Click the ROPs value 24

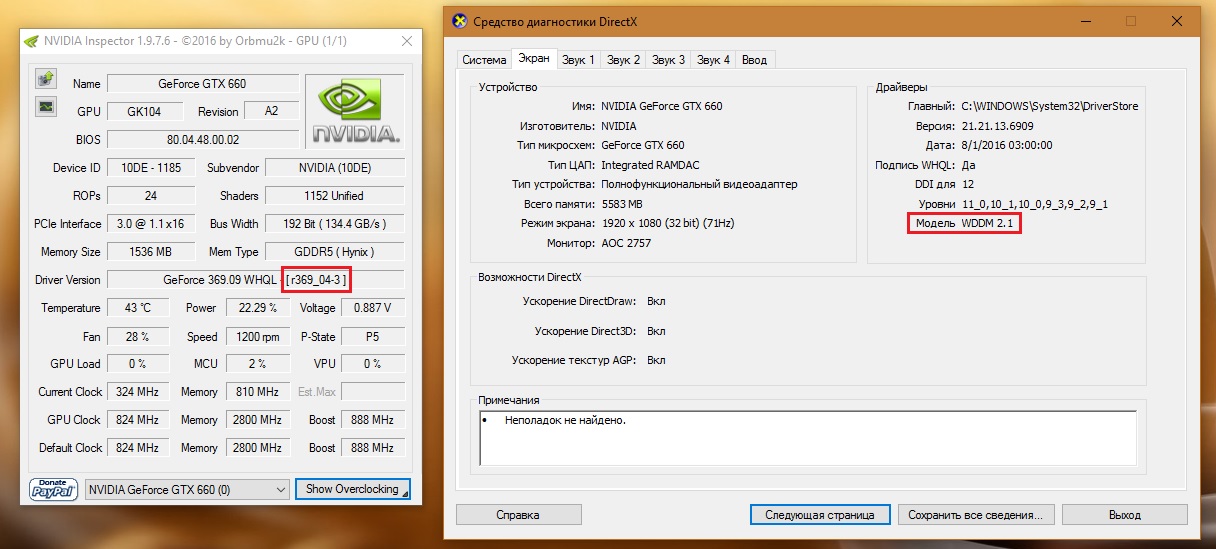(151, 196)
